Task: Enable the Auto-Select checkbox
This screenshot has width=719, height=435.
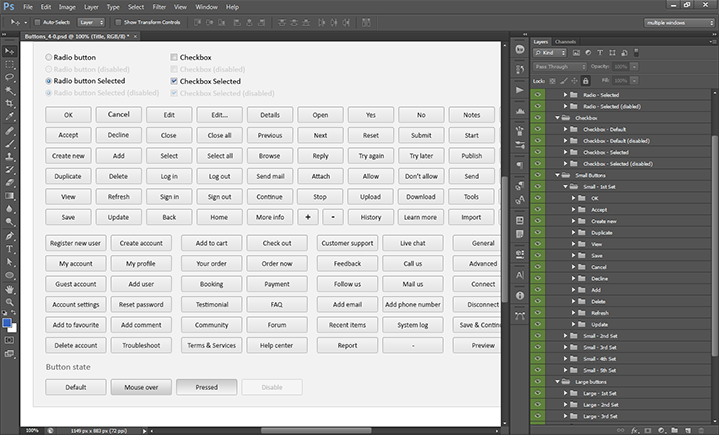Action: tap(36, 20)
